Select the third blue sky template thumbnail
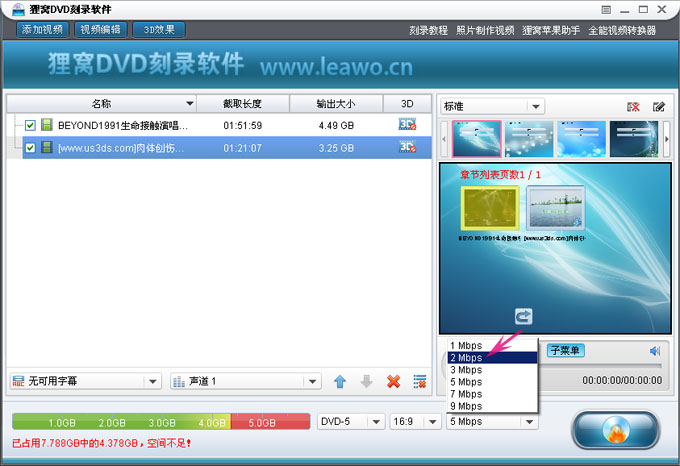The height and width of the screenshot is (466, 680). click(x=581, y=139)
